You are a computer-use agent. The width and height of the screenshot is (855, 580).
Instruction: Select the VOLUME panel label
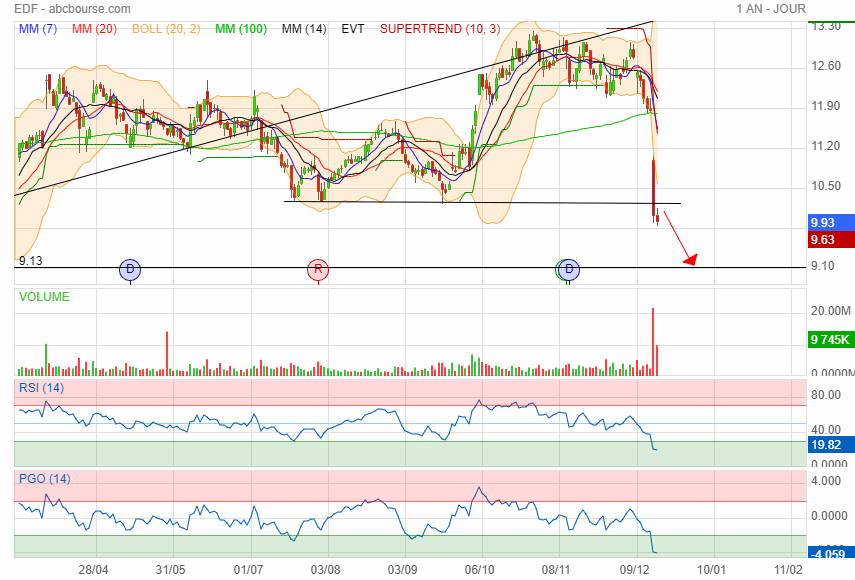point(44,297)
